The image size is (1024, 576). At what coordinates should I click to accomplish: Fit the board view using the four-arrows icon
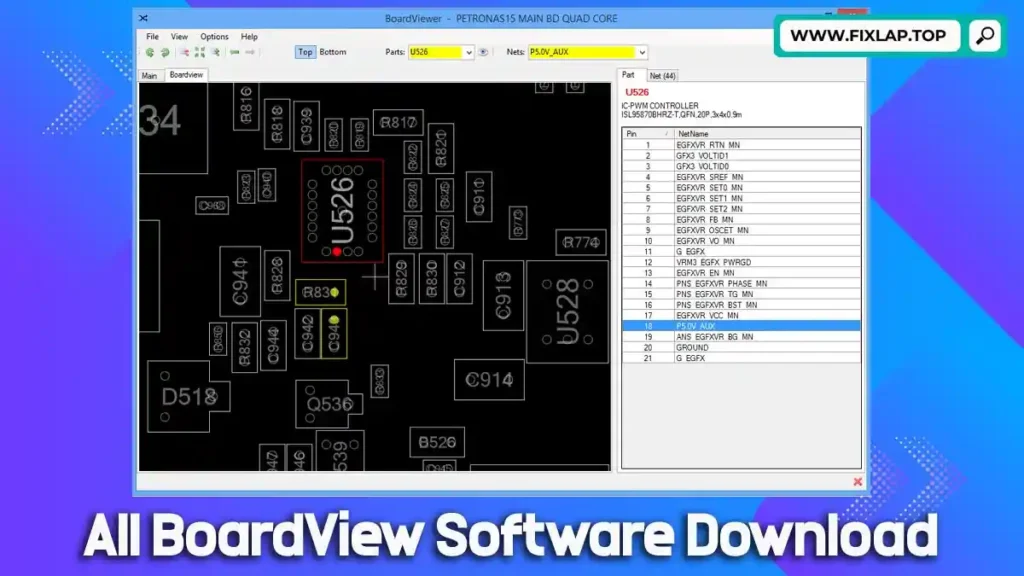coord(200,52)
